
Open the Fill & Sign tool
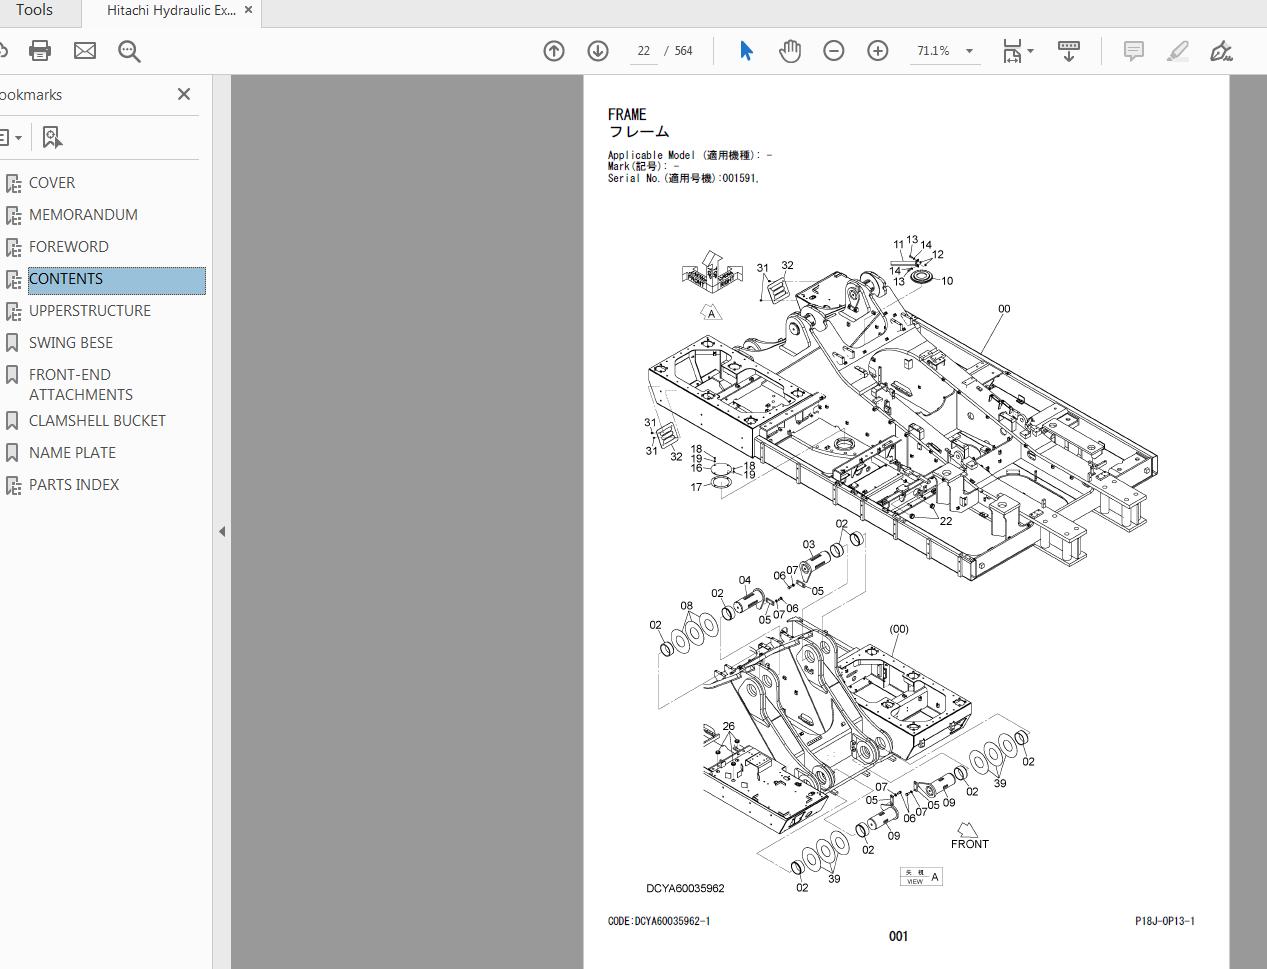[1221, 50]
